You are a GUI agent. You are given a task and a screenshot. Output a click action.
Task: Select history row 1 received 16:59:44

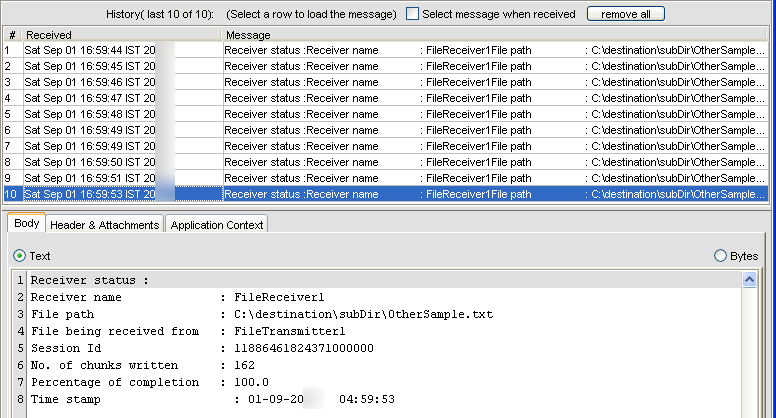[386, 50]
